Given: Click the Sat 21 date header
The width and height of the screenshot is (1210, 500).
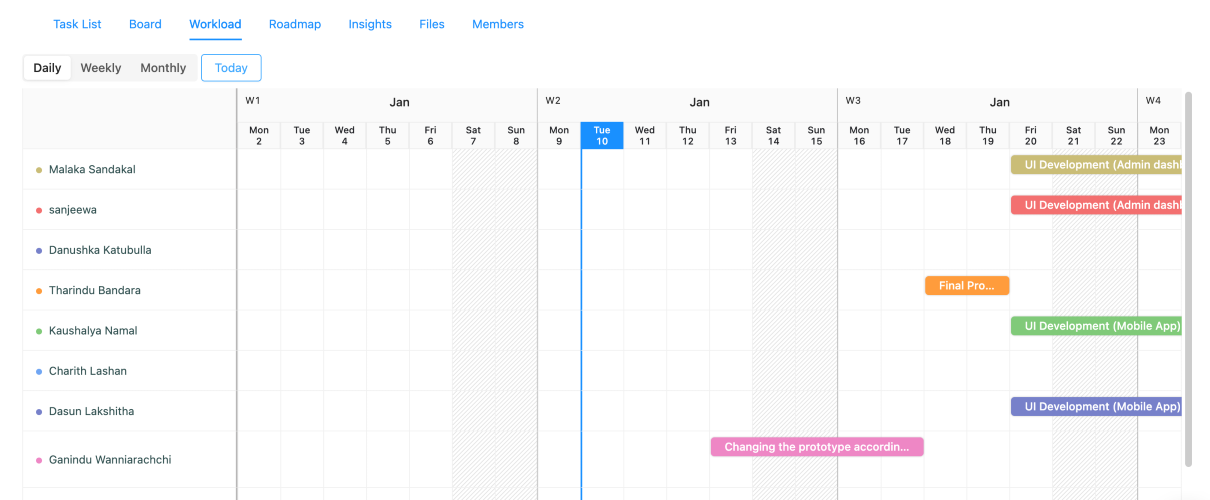Looking at the screenshot, I should click(1074, 136).
